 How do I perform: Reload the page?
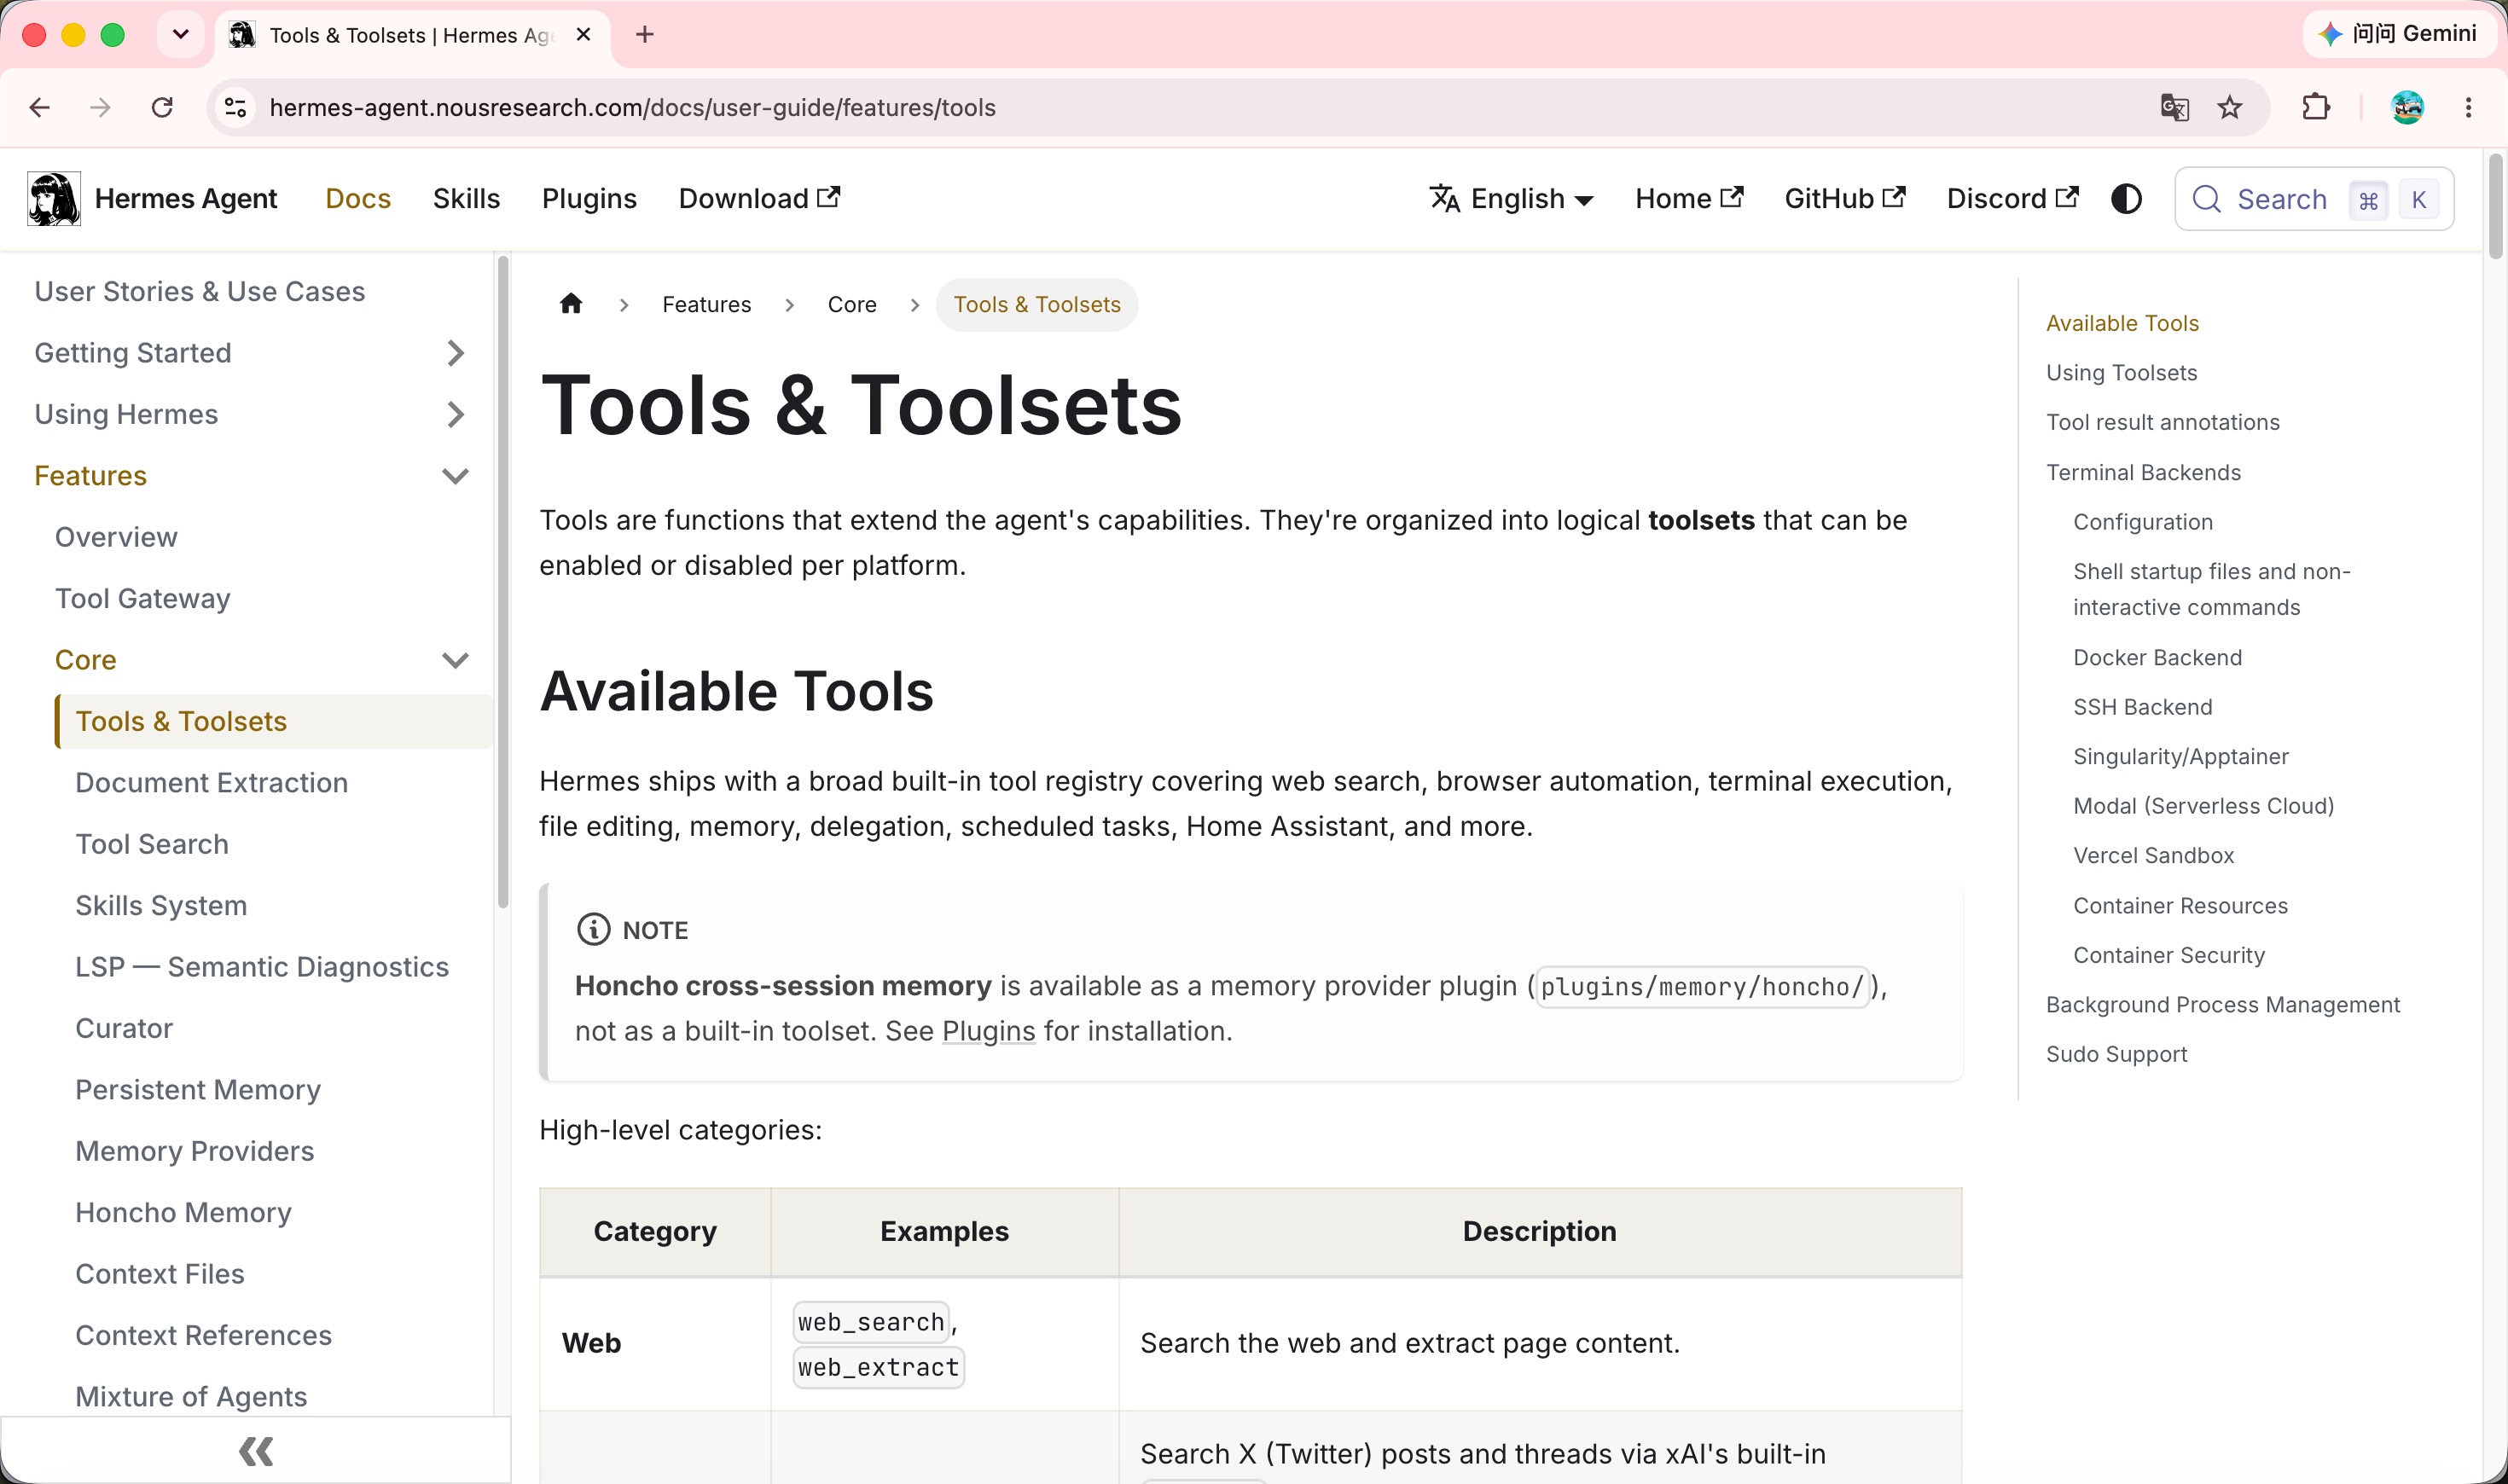(x=162, y=107)
